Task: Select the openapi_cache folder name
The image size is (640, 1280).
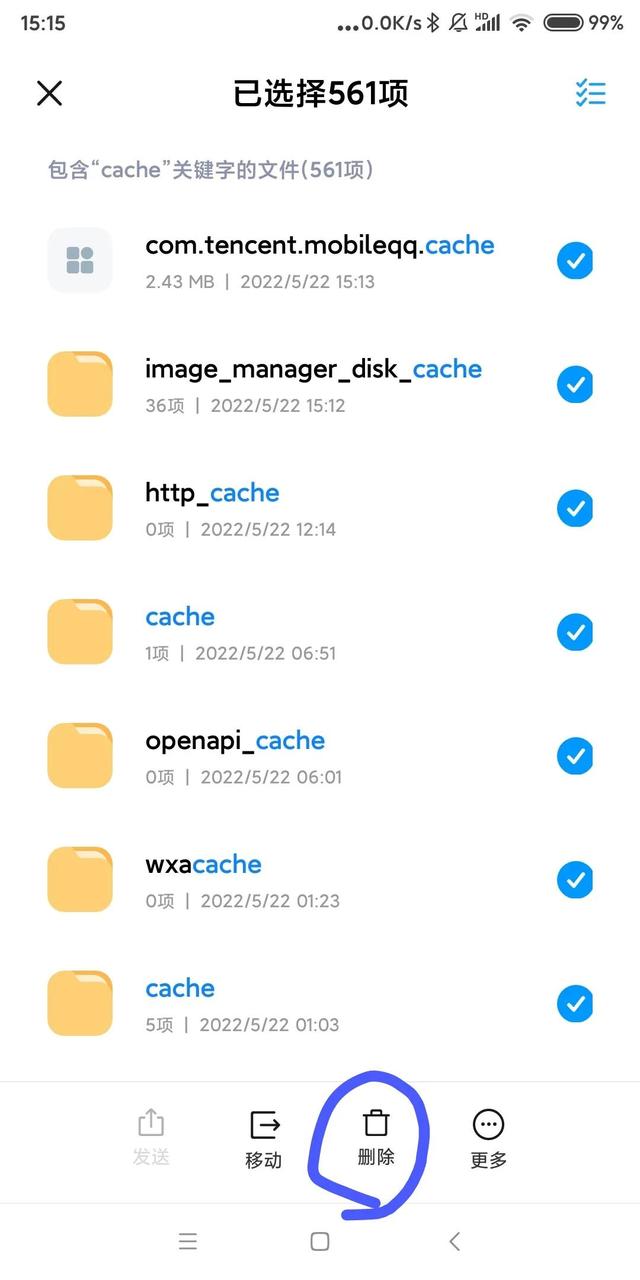Action: pos(235,741)
